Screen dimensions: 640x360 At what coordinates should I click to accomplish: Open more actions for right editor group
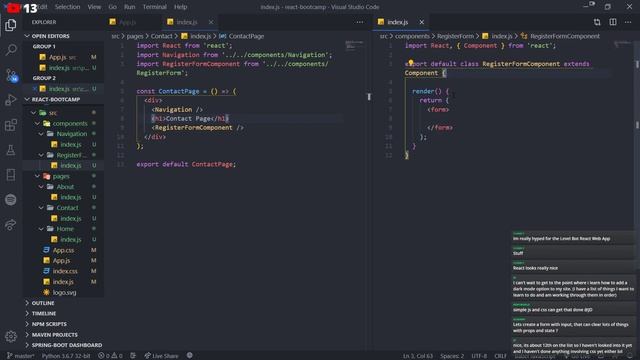(628, 22)
